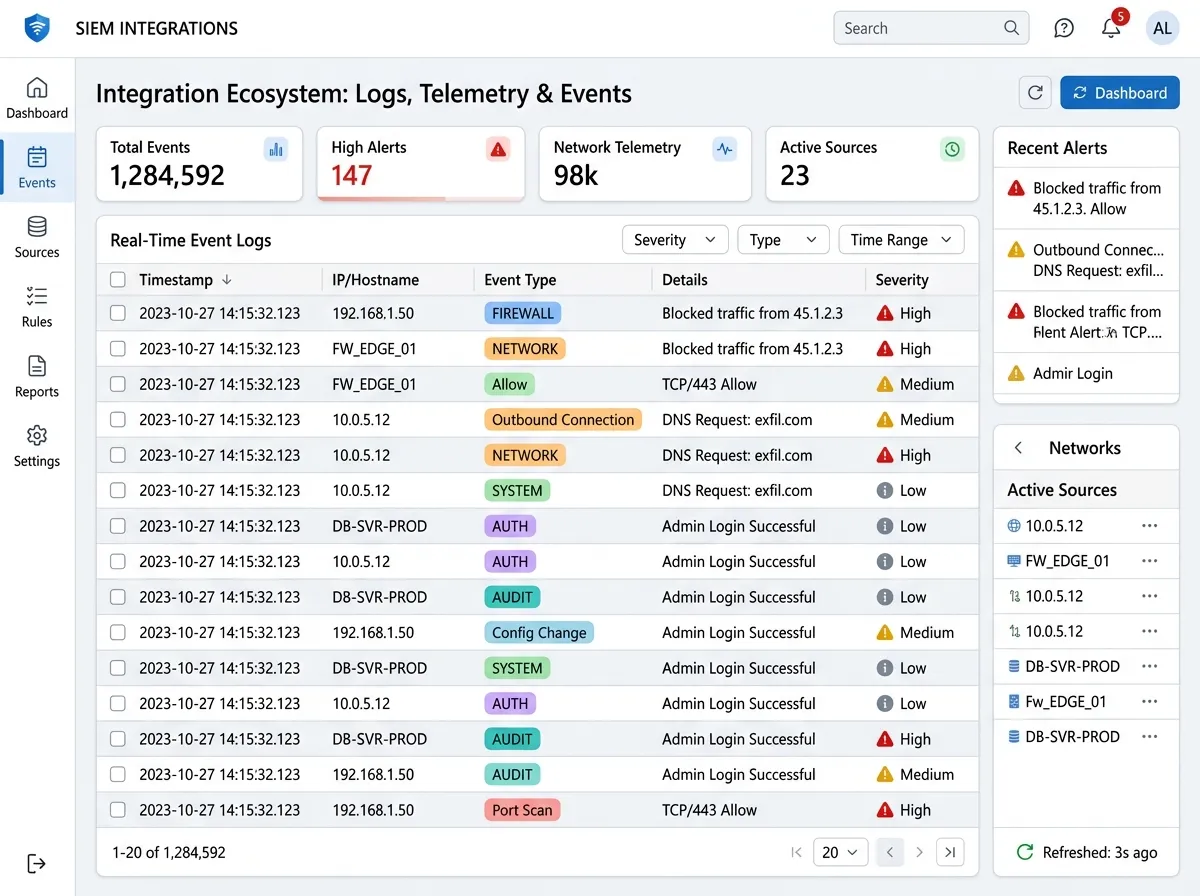Check the Outbound Connection row checkbox

click(x=118, y=420)
